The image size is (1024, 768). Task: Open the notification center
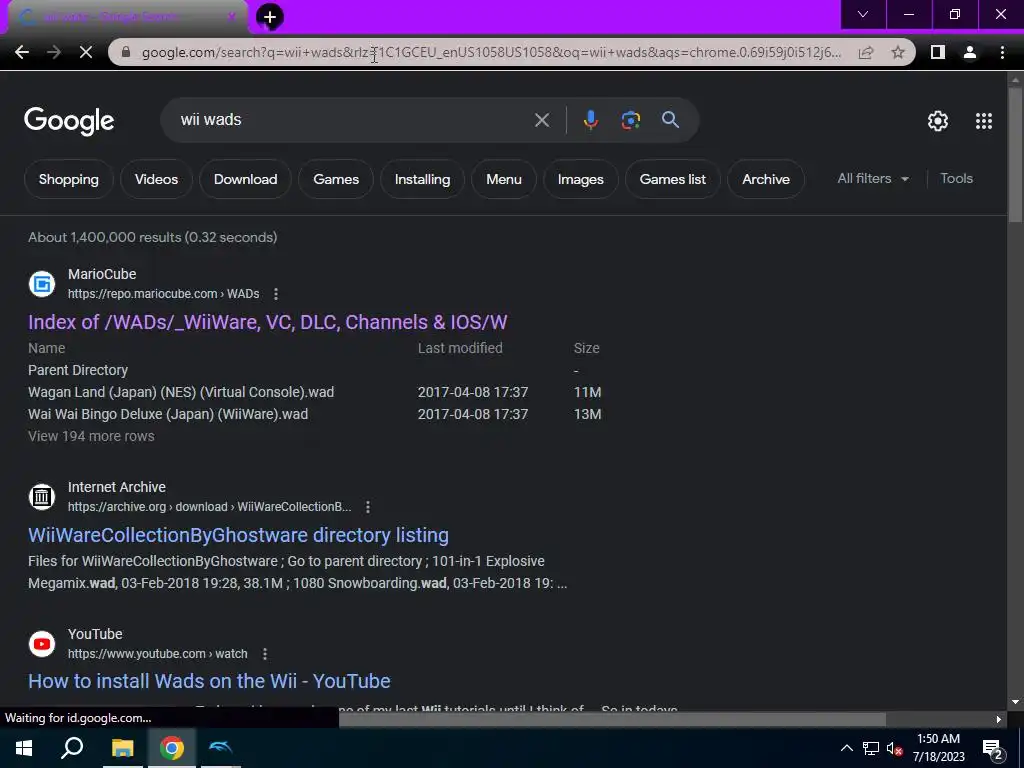point(992,749)
